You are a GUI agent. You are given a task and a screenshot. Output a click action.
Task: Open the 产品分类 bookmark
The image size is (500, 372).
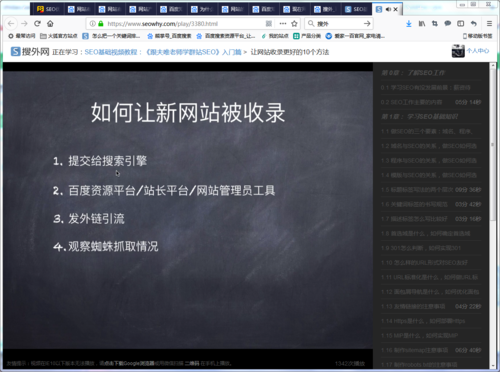point(307,36)
